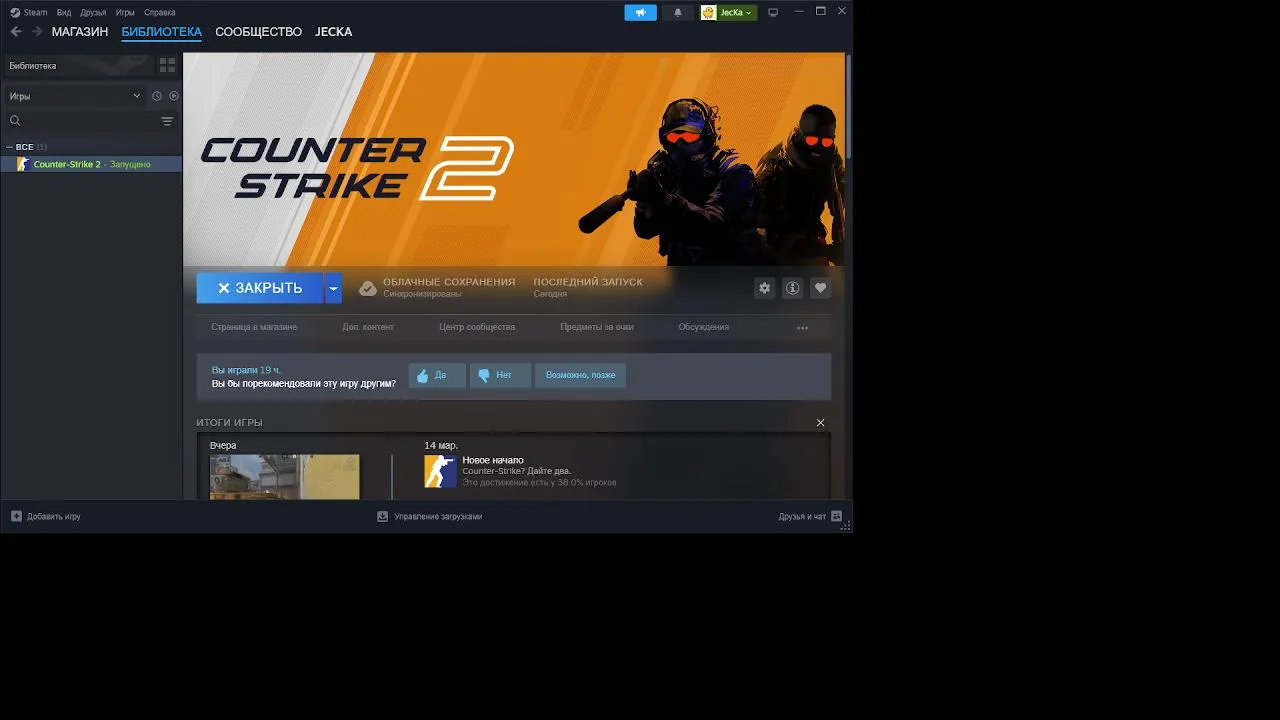Open game settings gear icon

[765, 288]
